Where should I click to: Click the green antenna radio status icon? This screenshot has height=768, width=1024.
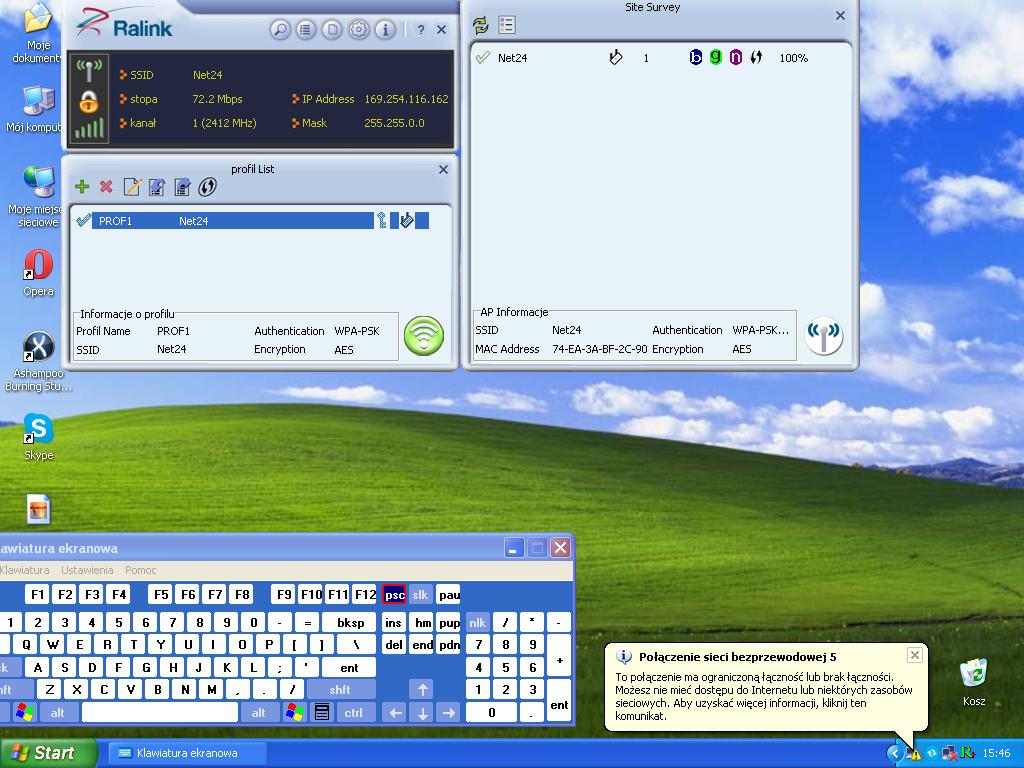click(89, 70)
